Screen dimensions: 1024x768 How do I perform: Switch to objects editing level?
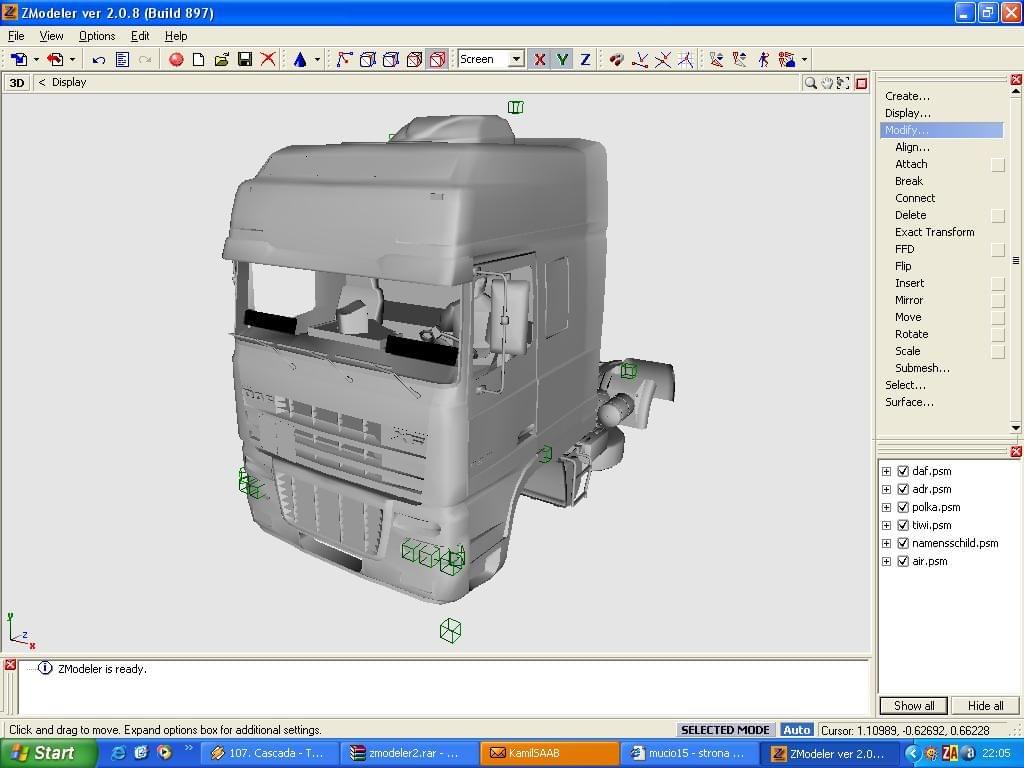414,59
